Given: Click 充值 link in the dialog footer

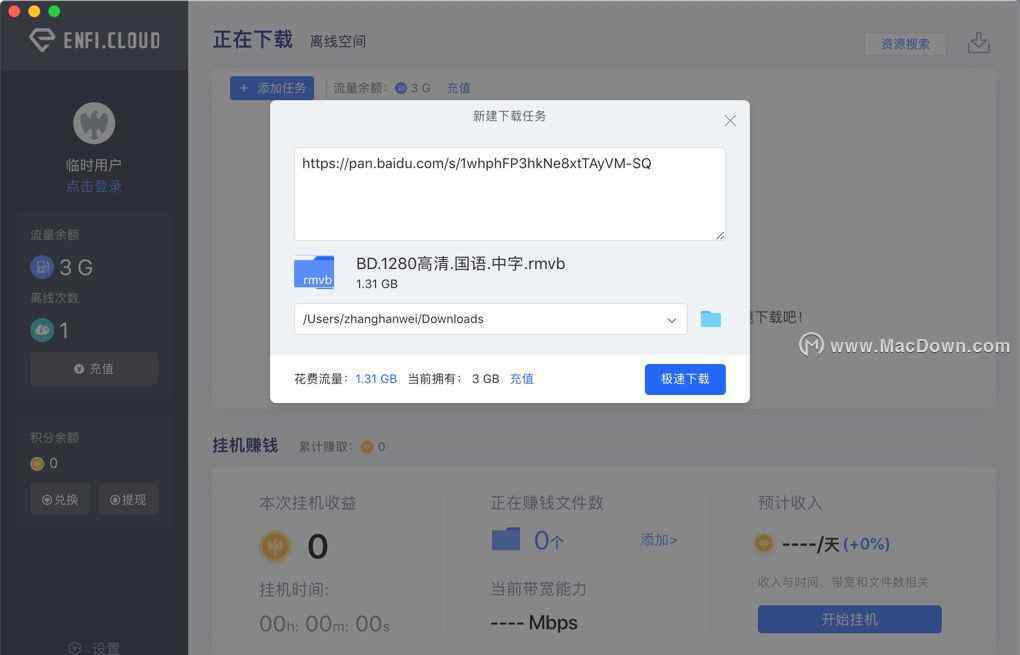Looking at the screenshot, I should coord(521,379).
